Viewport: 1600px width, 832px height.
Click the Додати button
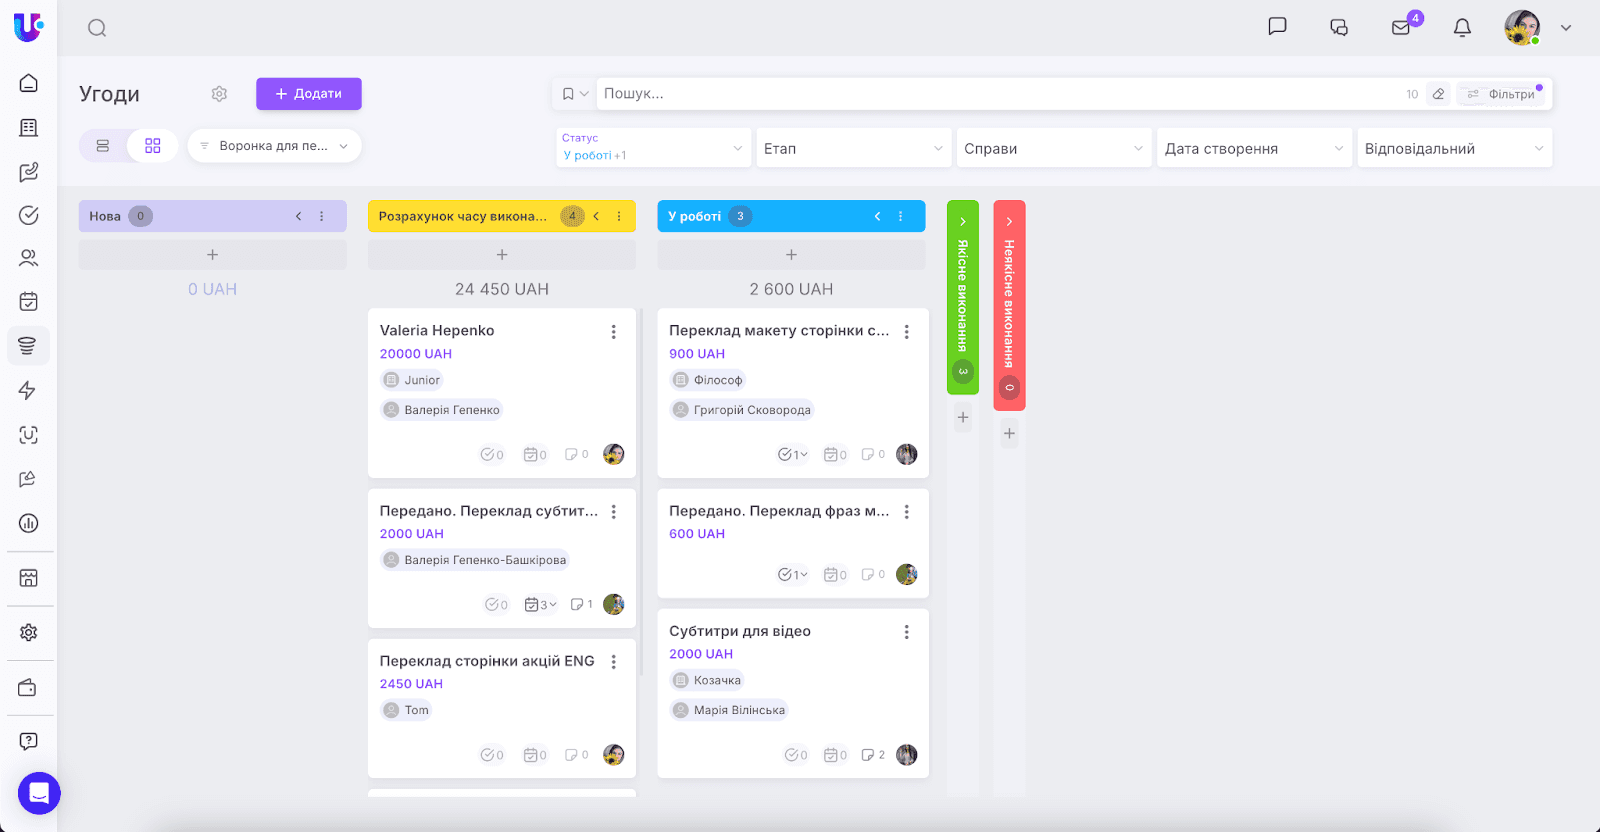pos(309,94)
